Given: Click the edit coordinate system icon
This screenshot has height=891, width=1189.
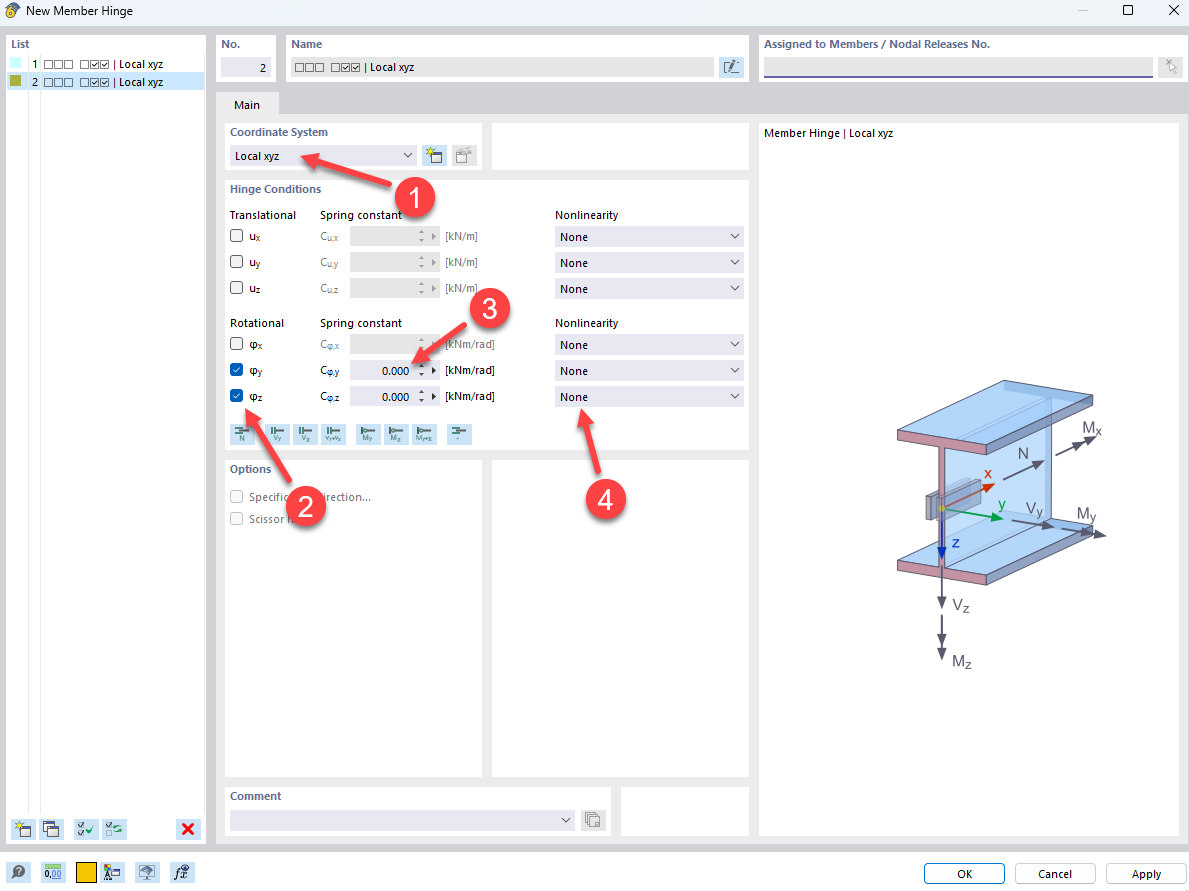Looking at the screenshot, I should click(464, 155).
